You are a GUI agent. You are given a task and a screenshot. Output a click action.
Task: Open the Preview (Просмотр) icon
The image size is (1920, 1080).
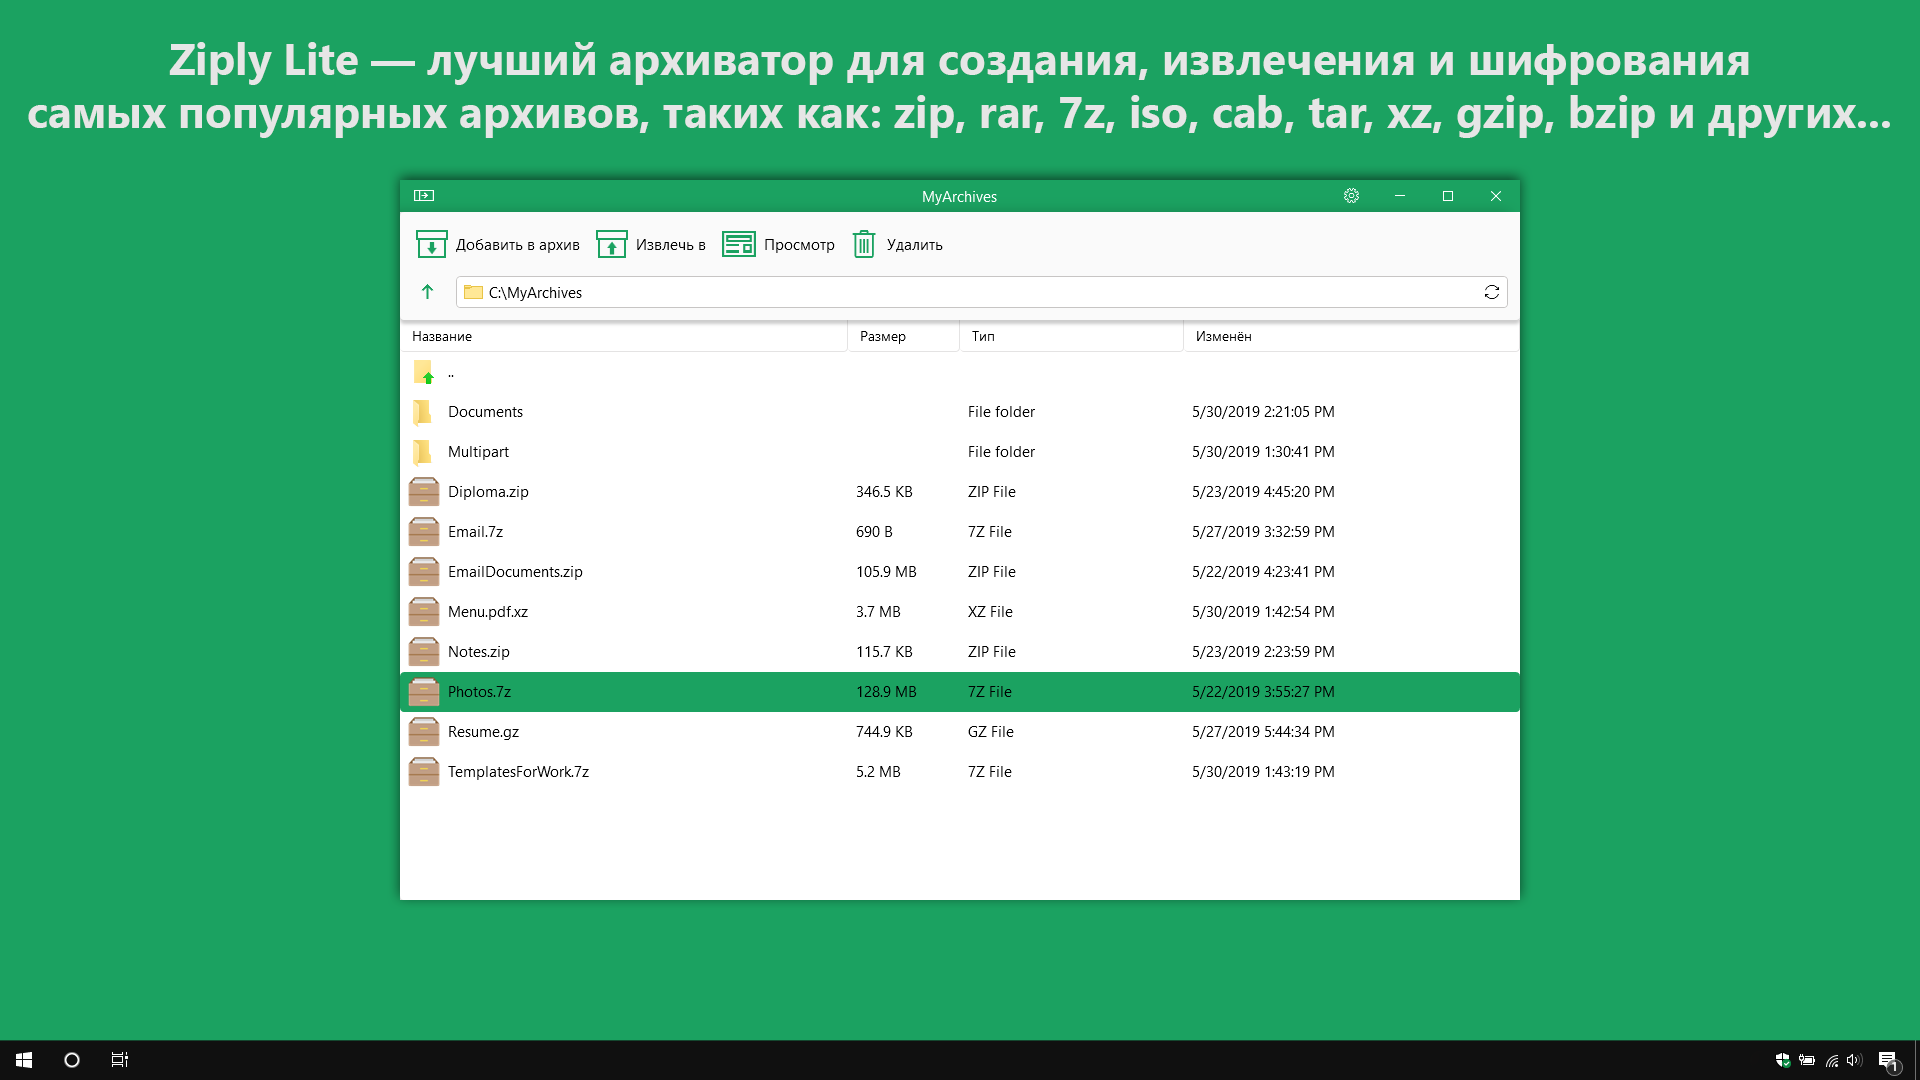(x=739, y=244)
